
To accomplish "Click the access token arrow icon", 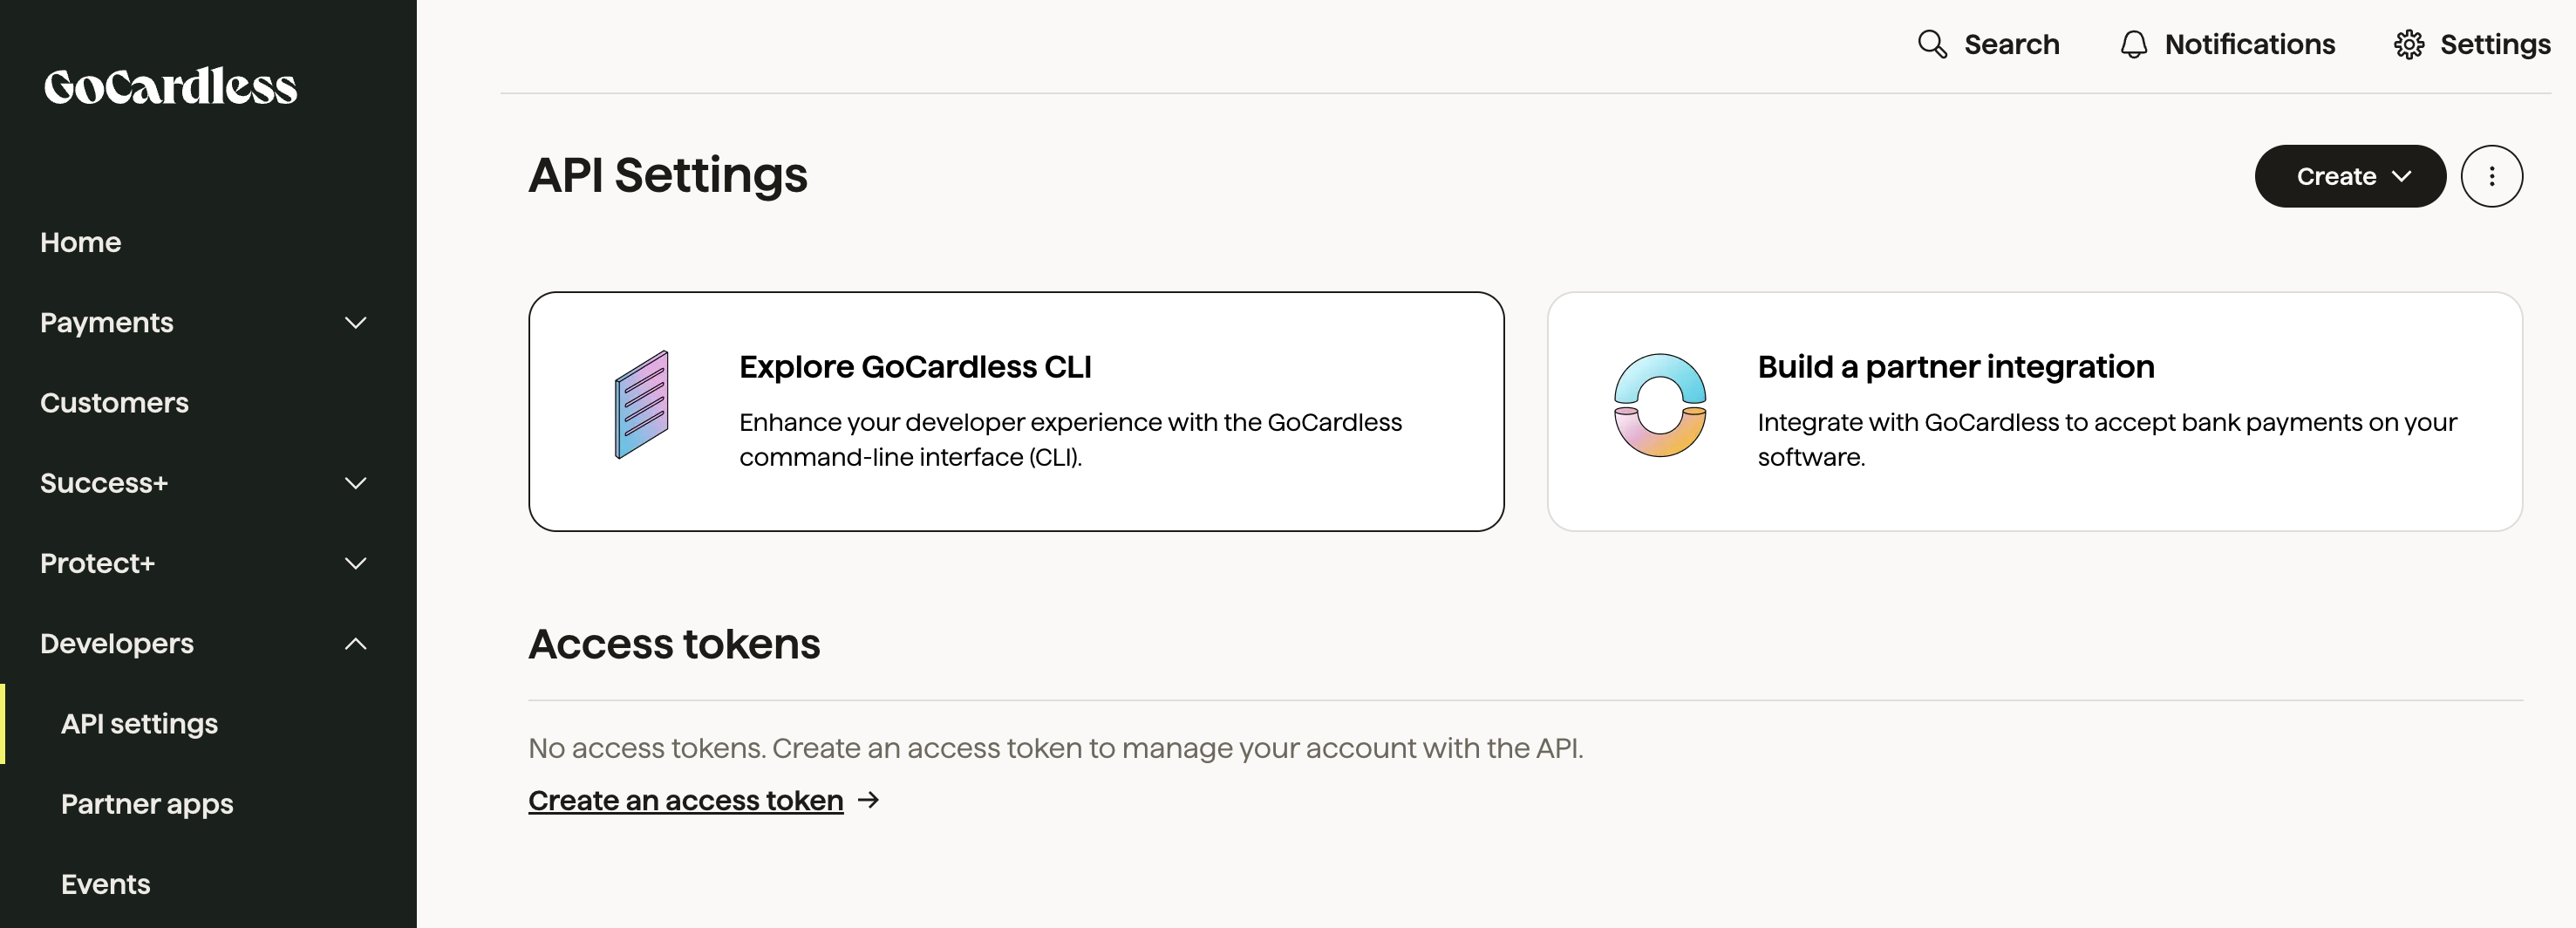I will 868,801.
